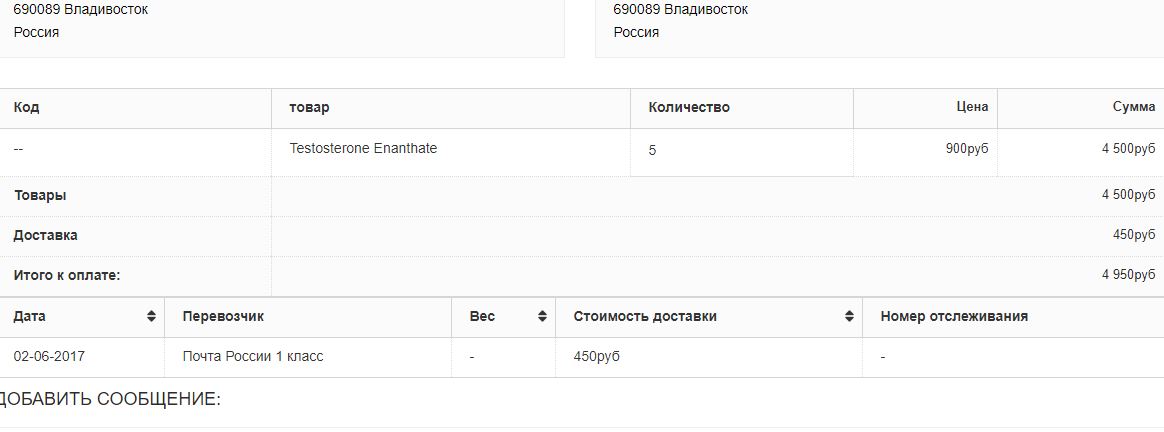
Task: Click the Перевозчик column header
Action: 223,317
